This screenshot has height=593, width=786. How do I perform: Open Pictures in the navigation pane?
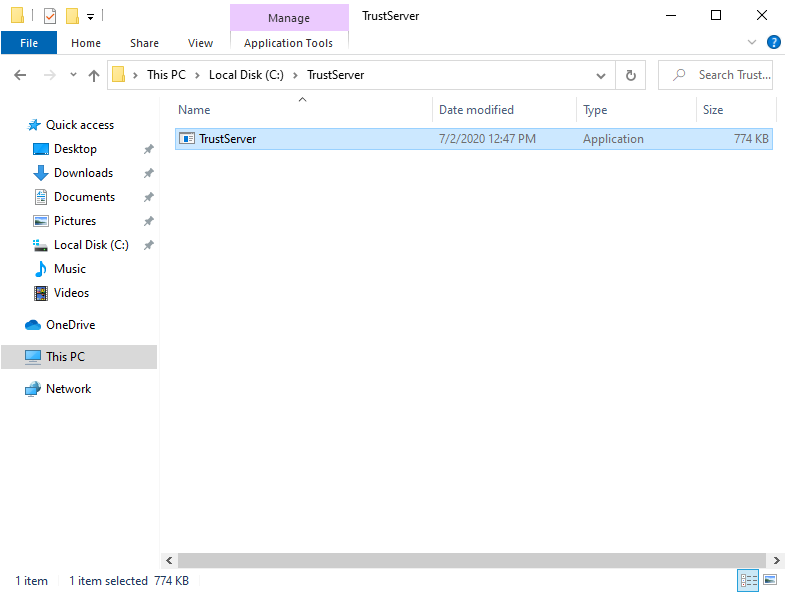point(75,221)
